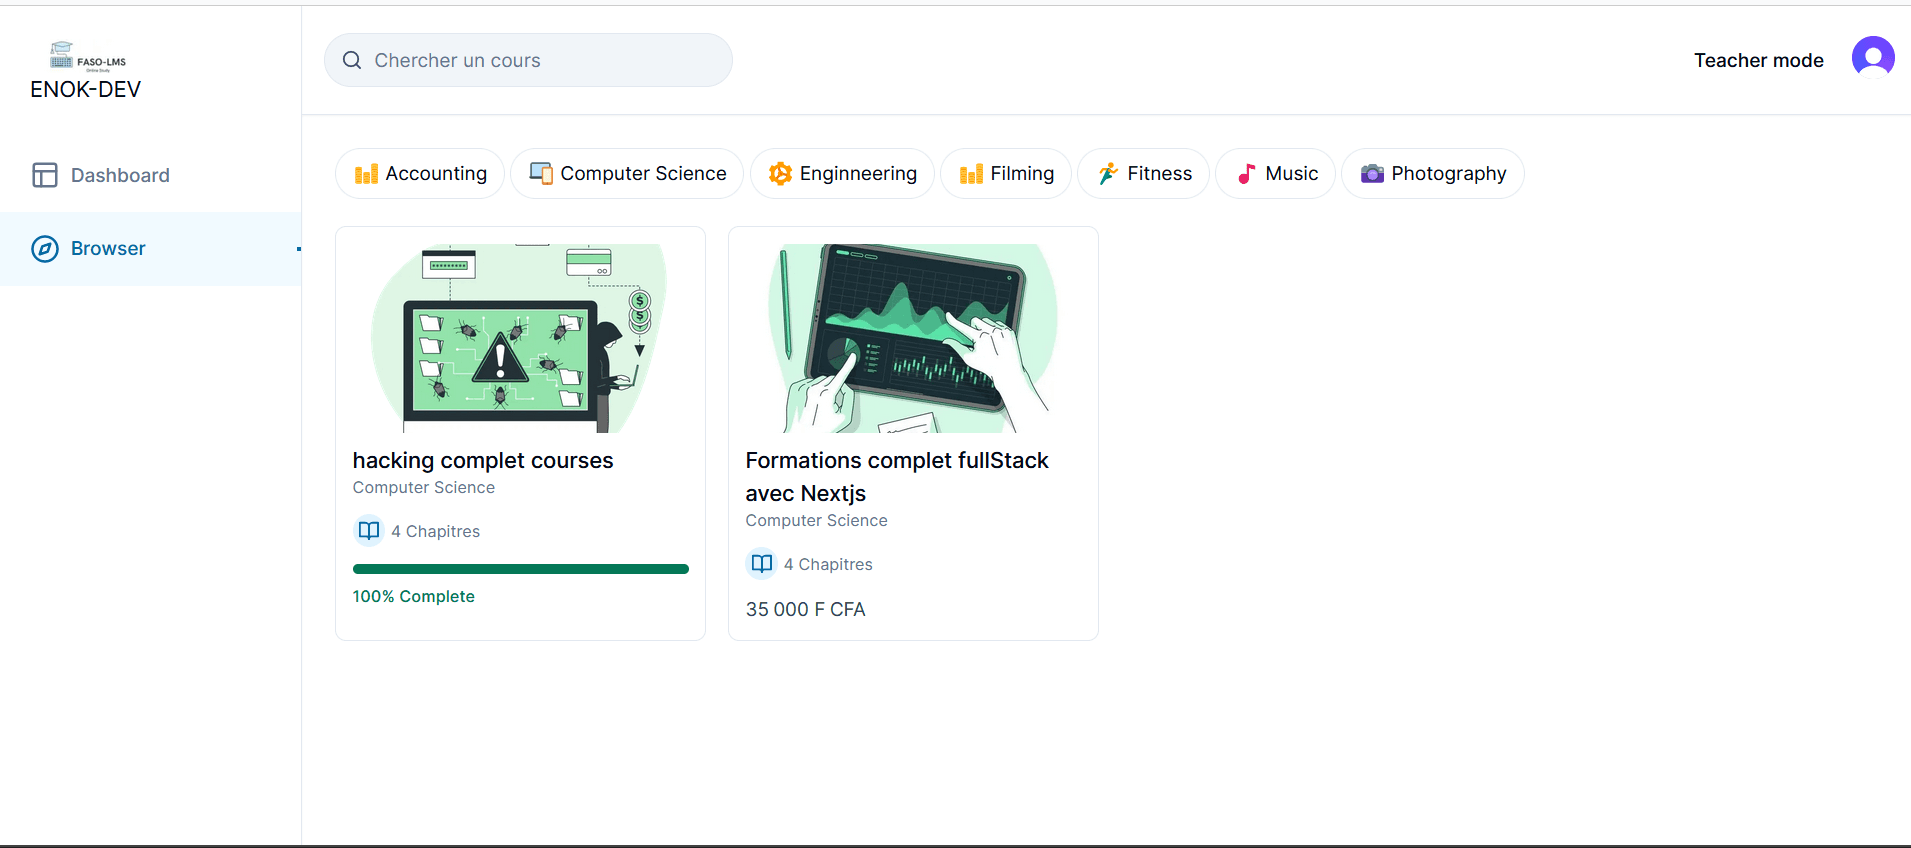
Task: Click the Music note icon
Action: tap(1246, 174)
